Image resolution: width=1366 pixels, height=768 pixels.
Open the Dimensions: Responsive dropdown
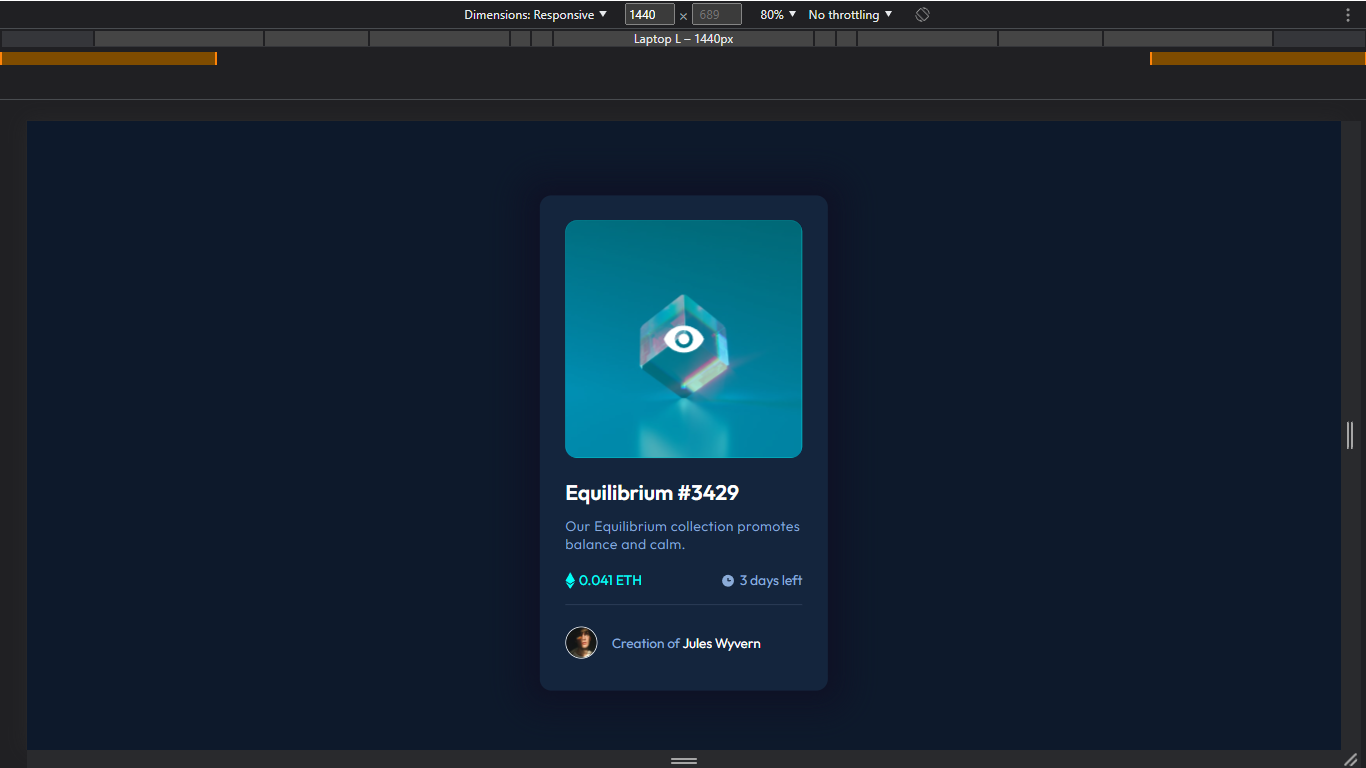point(535,15)
